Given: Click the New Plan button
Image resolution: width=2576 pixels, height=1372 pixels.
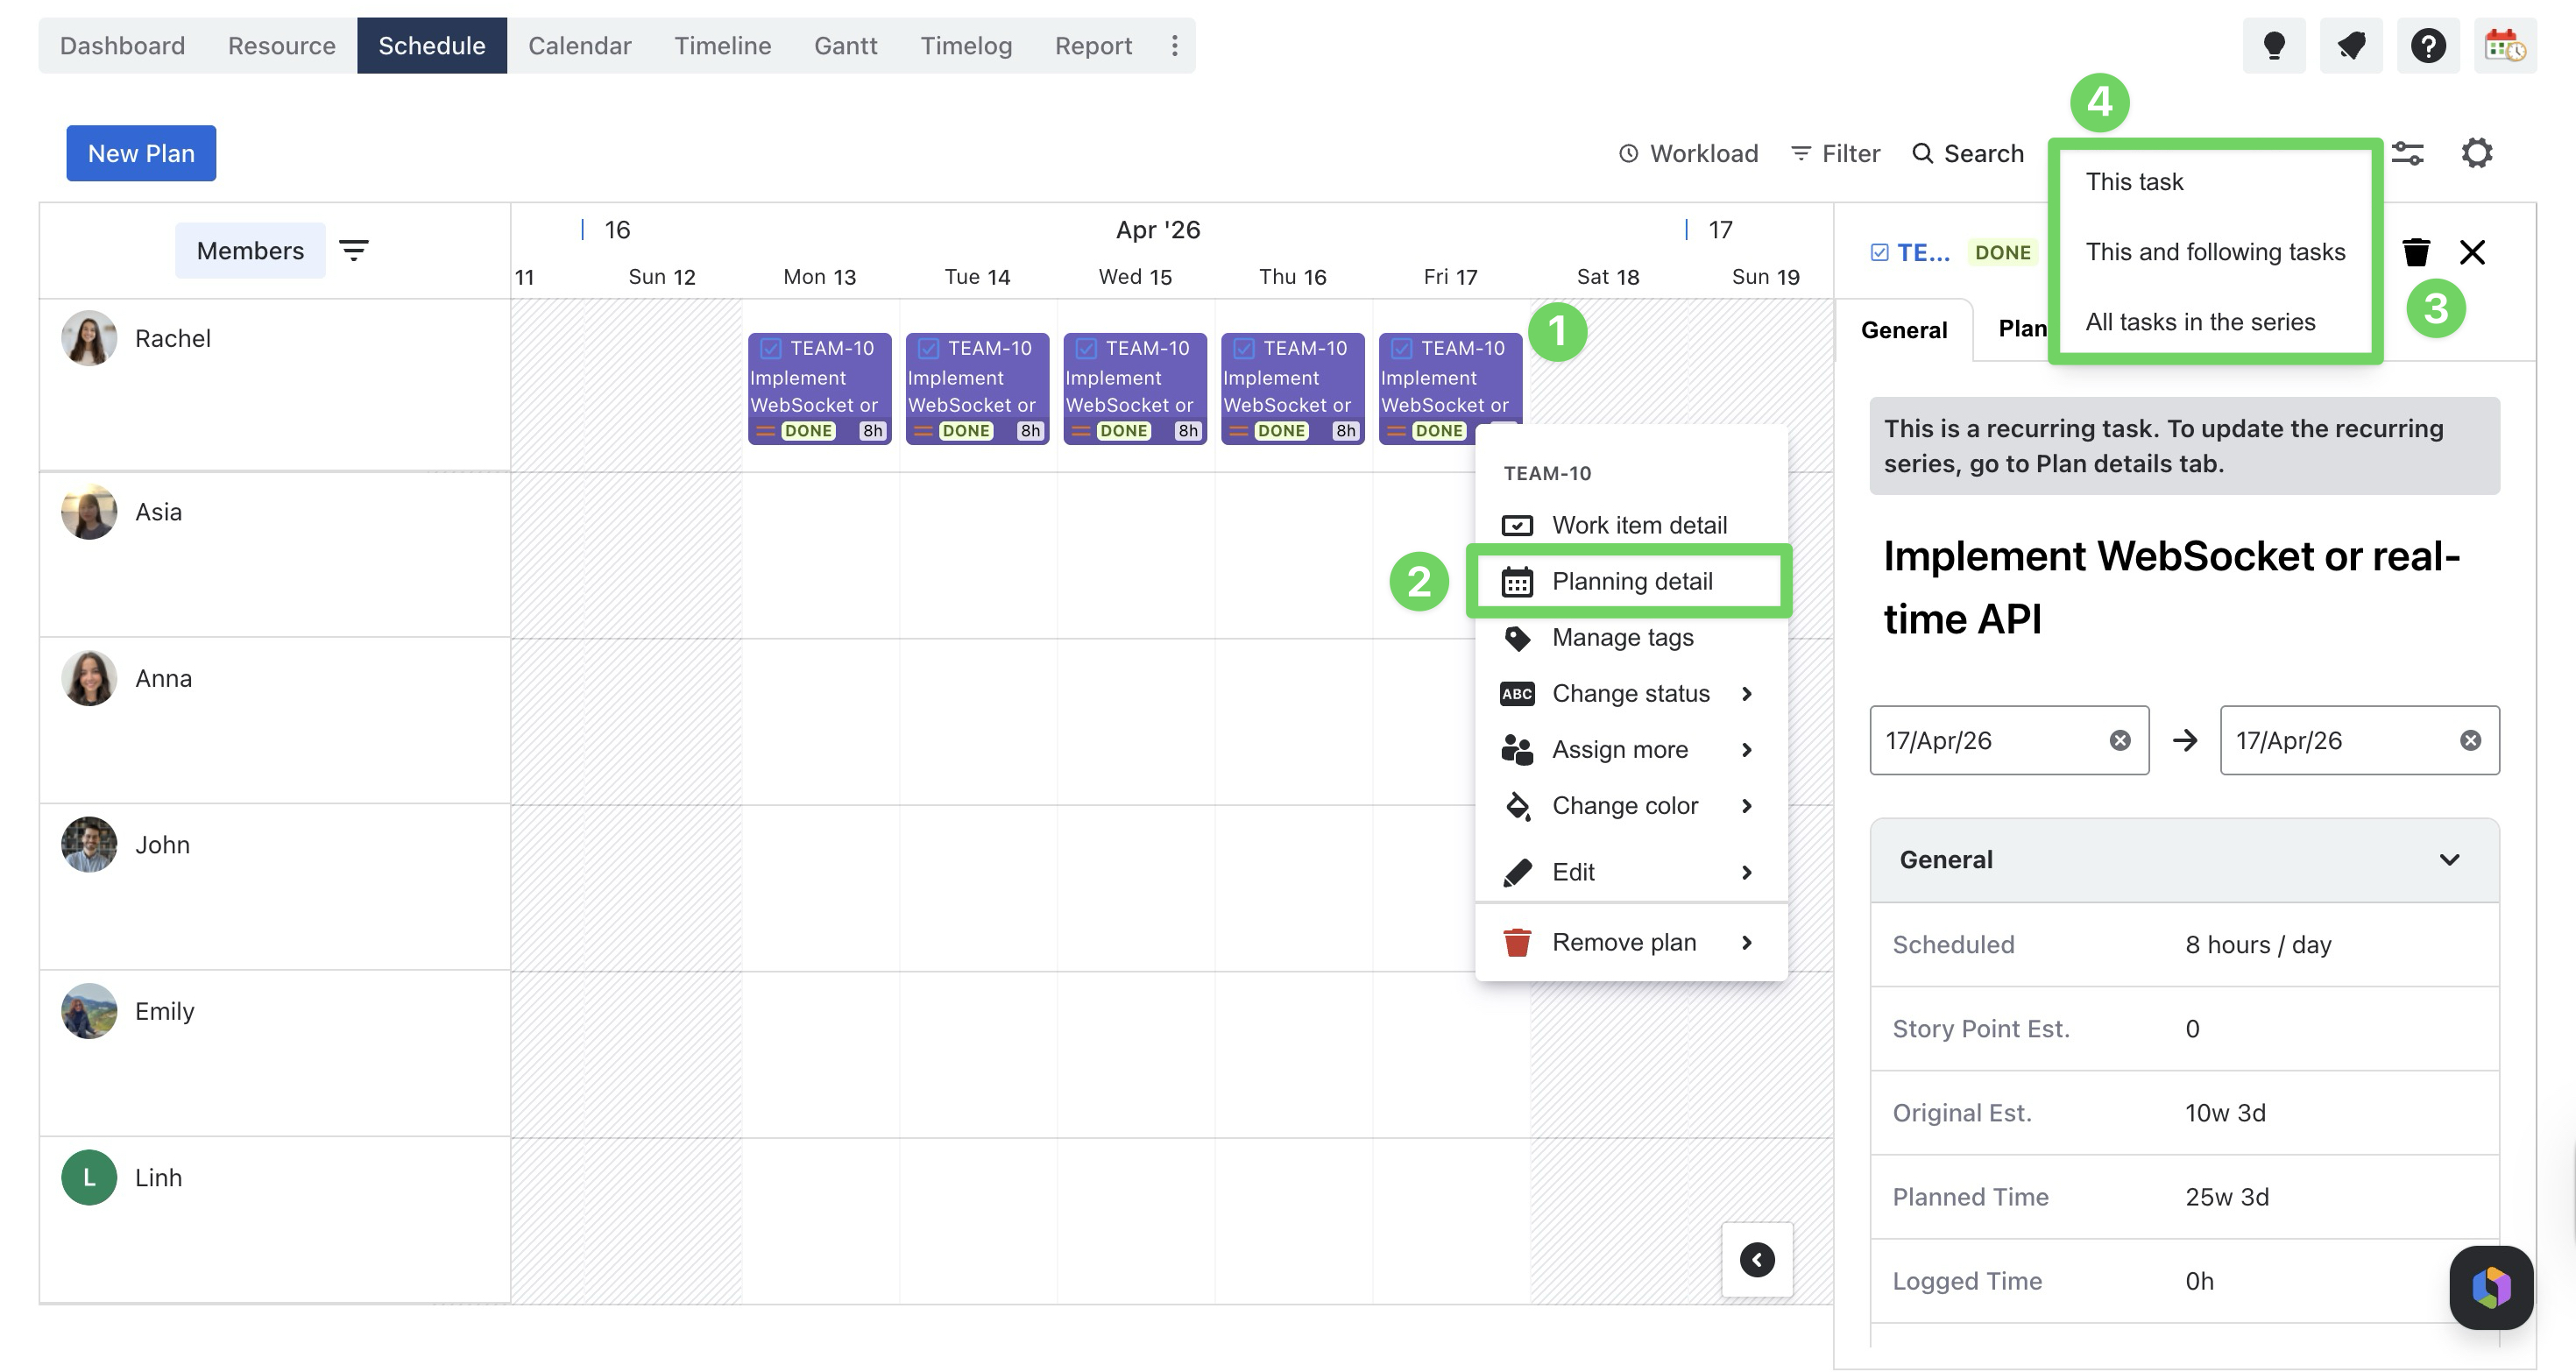Looking at the screenshot, I should tap(141, 153).
